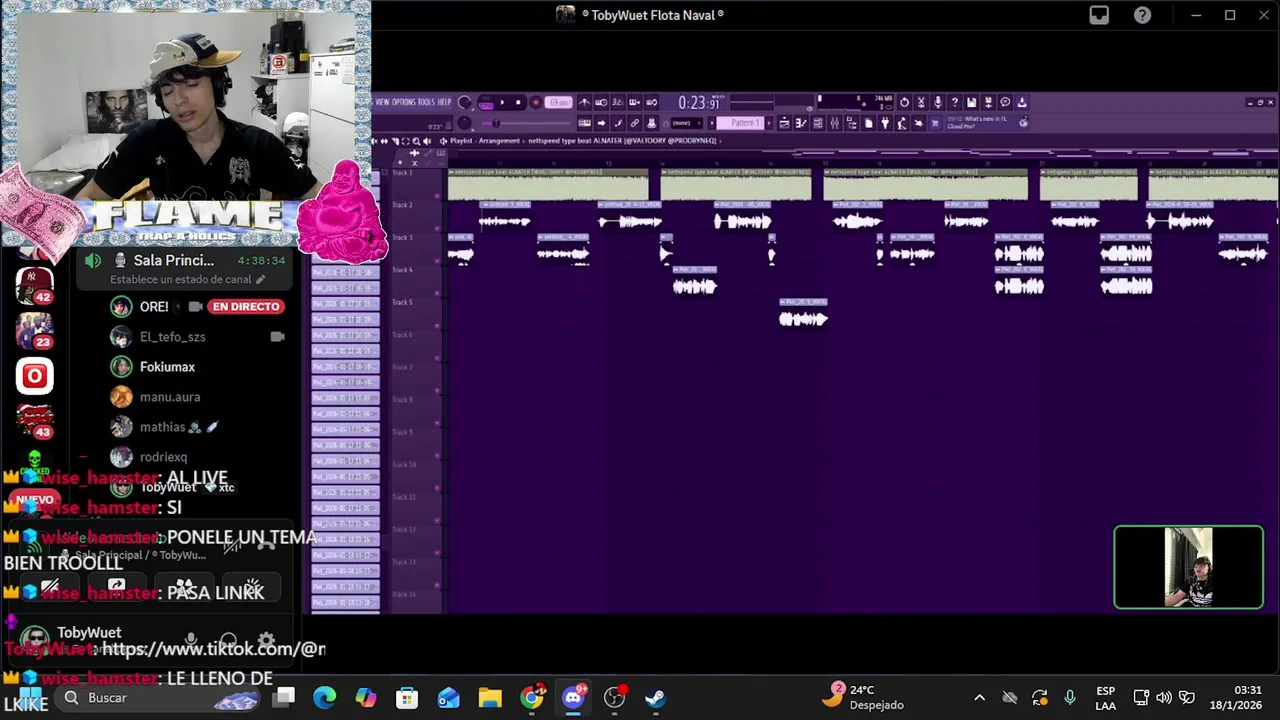Toggle overdub blend recording
The height and width of the screenshot is (720, 1280).
tap(634, 102)
